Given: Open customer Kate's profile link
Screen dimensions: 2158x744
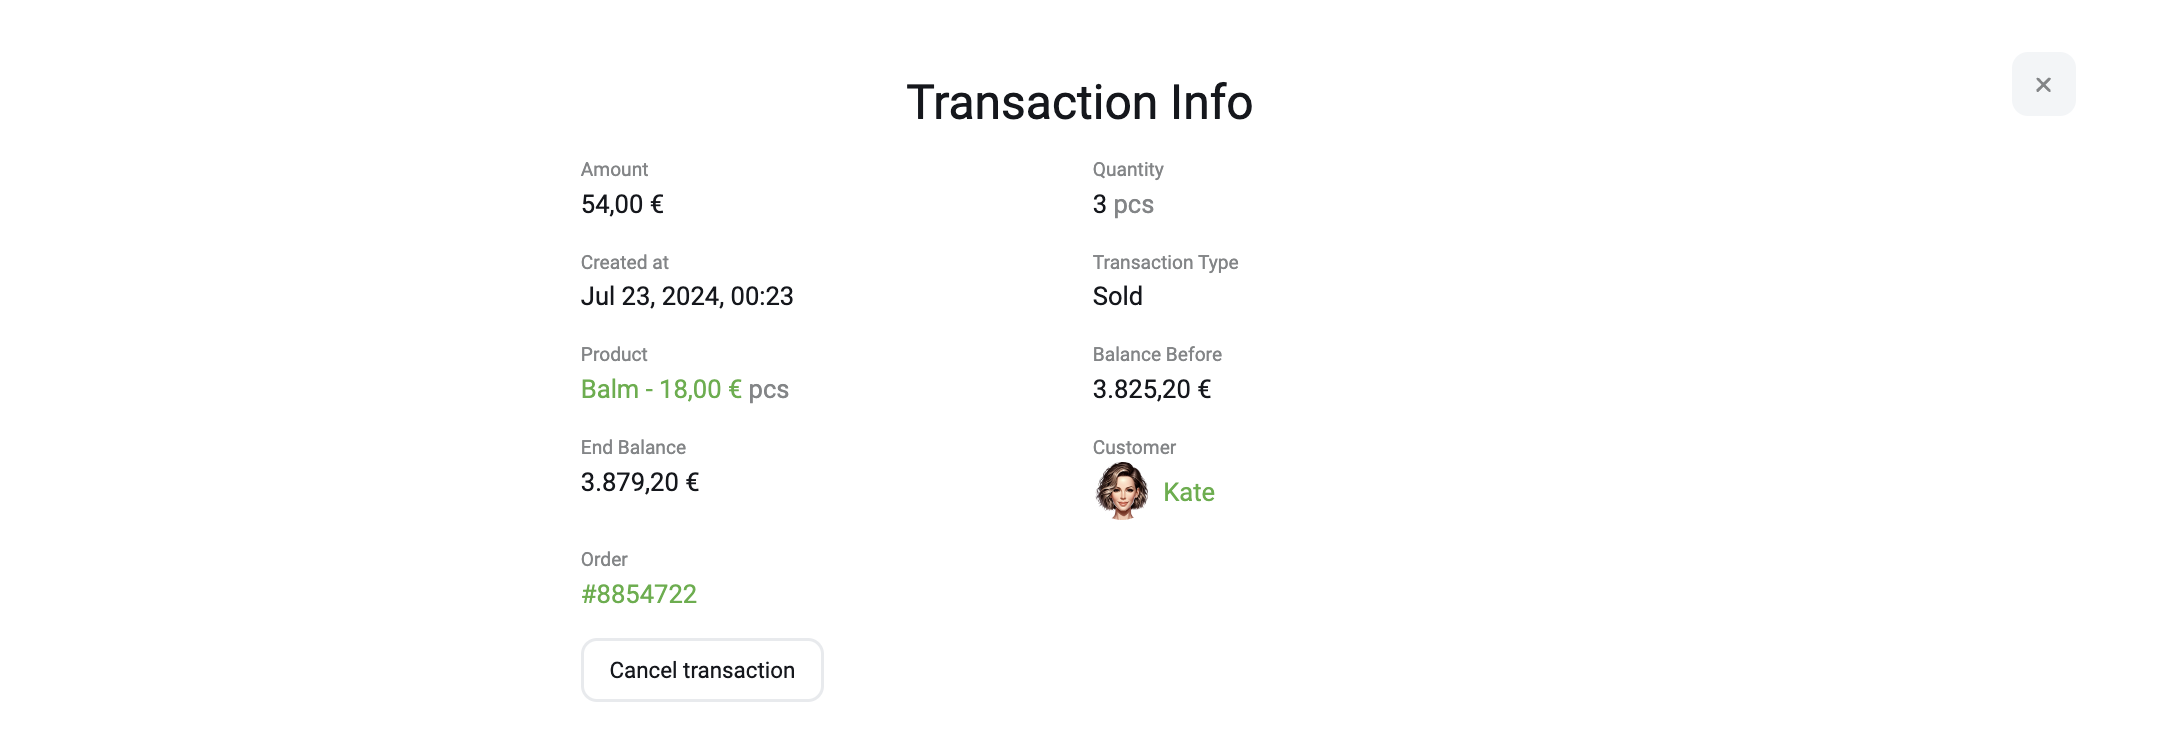Looking at the screenshot, I should point(1188,492).
